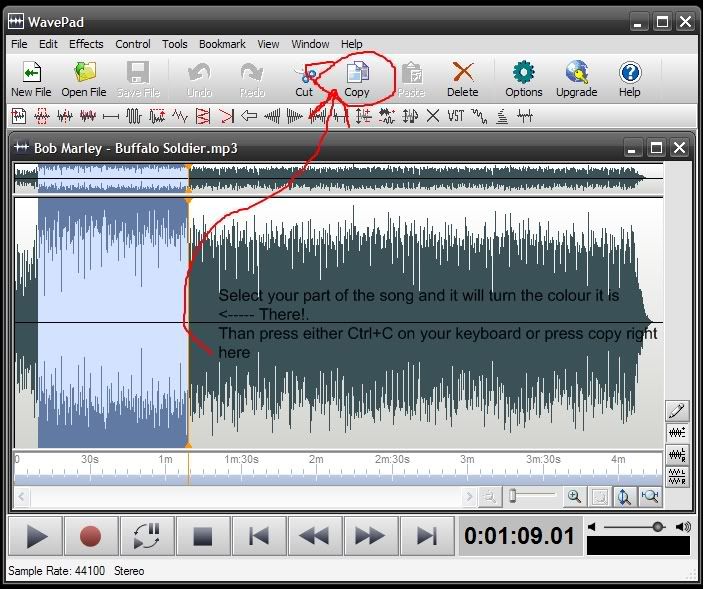Open the Window menu
Screen dimensions: 704x589
pos(310,44)
